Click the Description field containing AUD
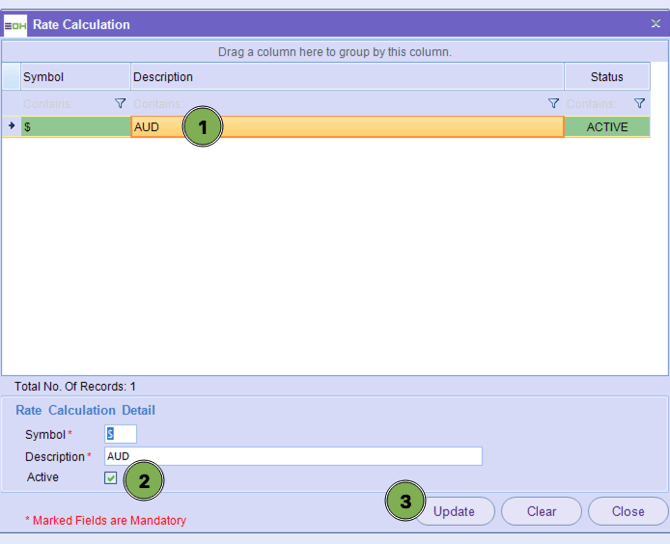This screenshot has height=544, width=670. (293, 456)
